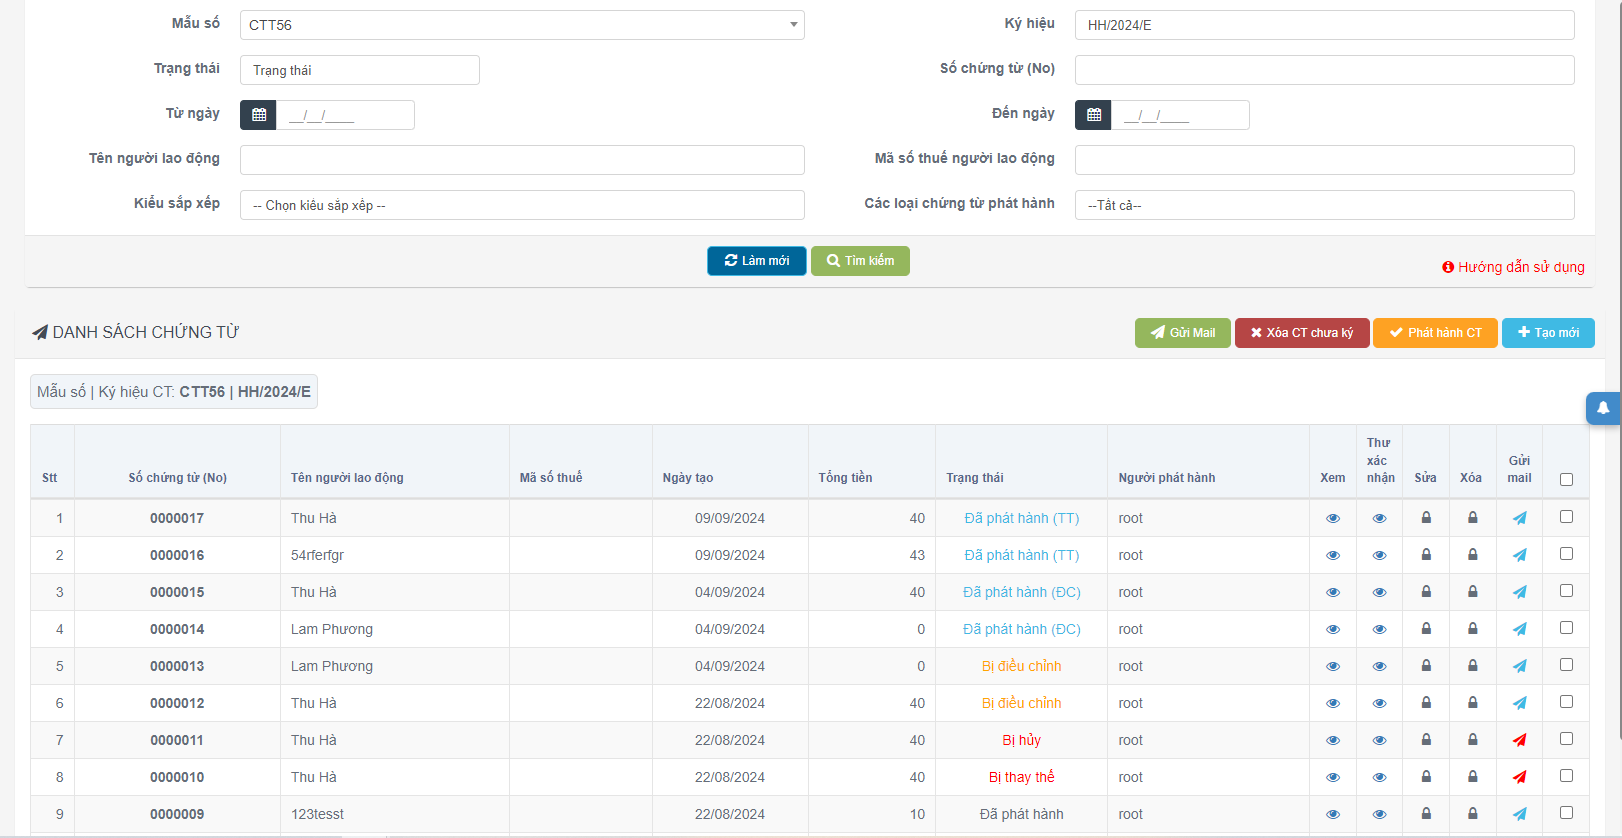Open the Các loại chứng từ phát hành dropdown
The height and width of the screenshot is (838, 1622).
[1324, 205]
